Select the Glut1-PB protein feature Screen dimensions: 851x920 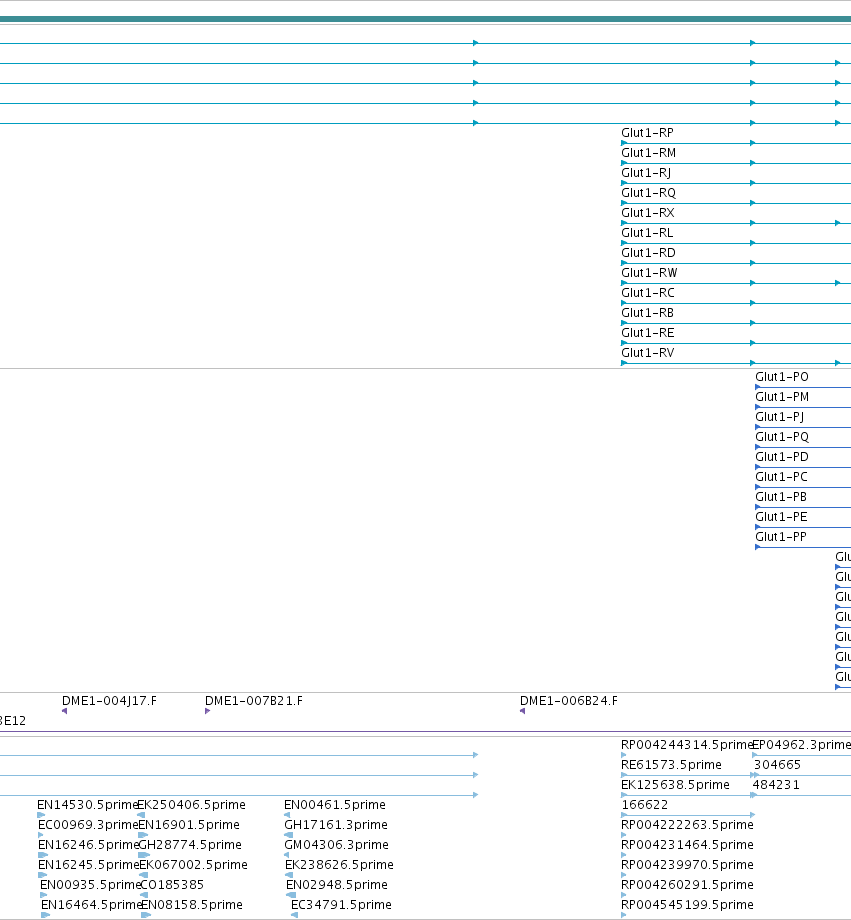click(x=781, y=496)
